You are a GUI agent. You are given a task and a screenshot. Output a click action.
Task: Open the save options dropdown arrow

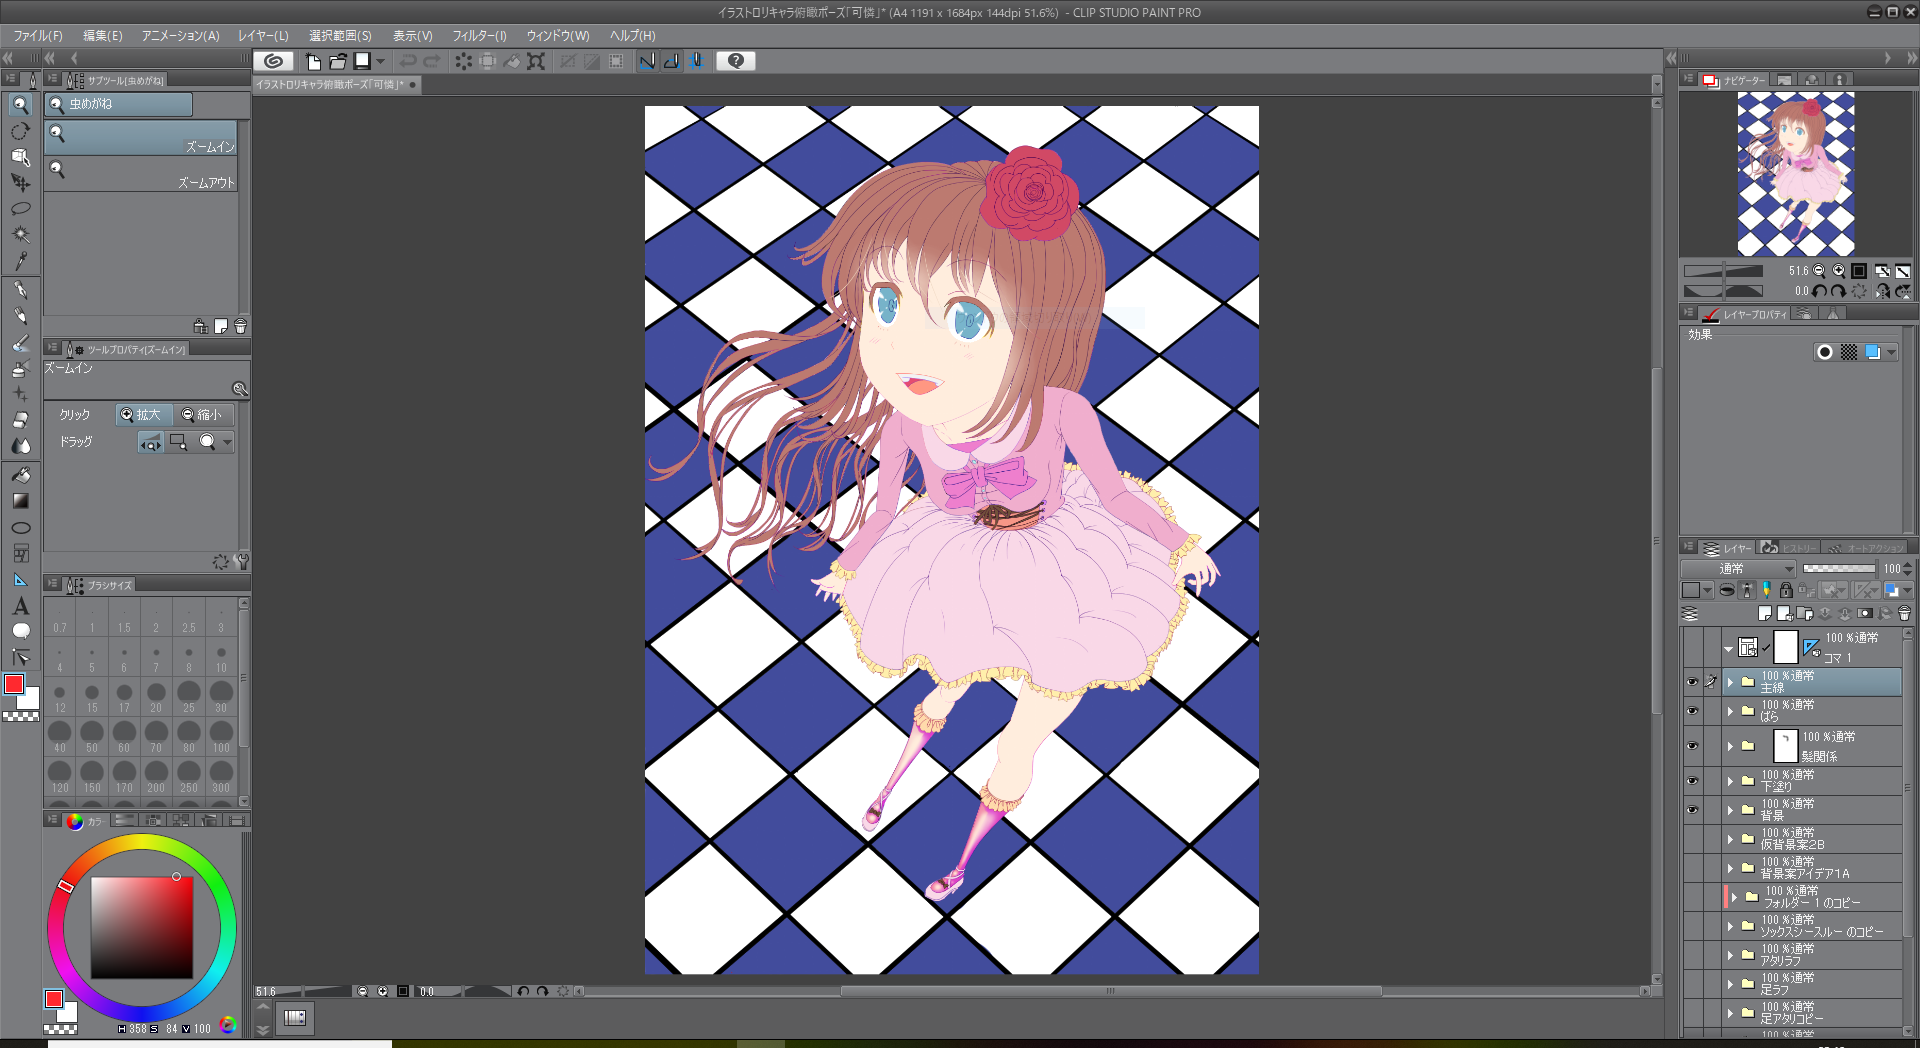pyautogui.click(x=381, y=61)
